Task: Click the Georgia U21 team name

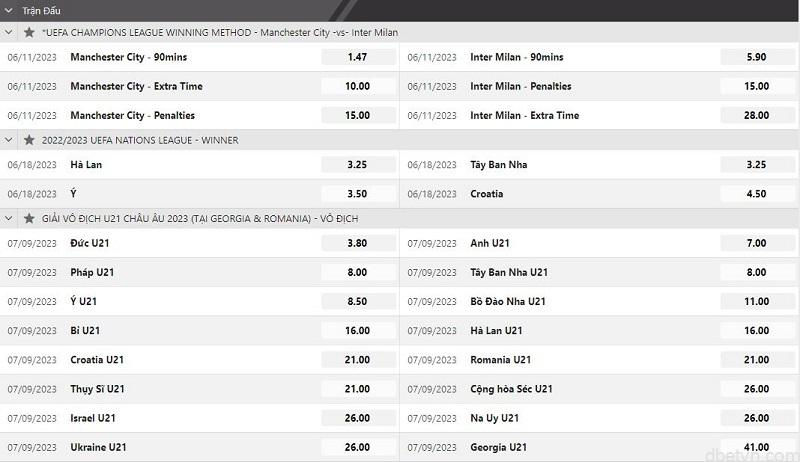Action: pos(498,447)
